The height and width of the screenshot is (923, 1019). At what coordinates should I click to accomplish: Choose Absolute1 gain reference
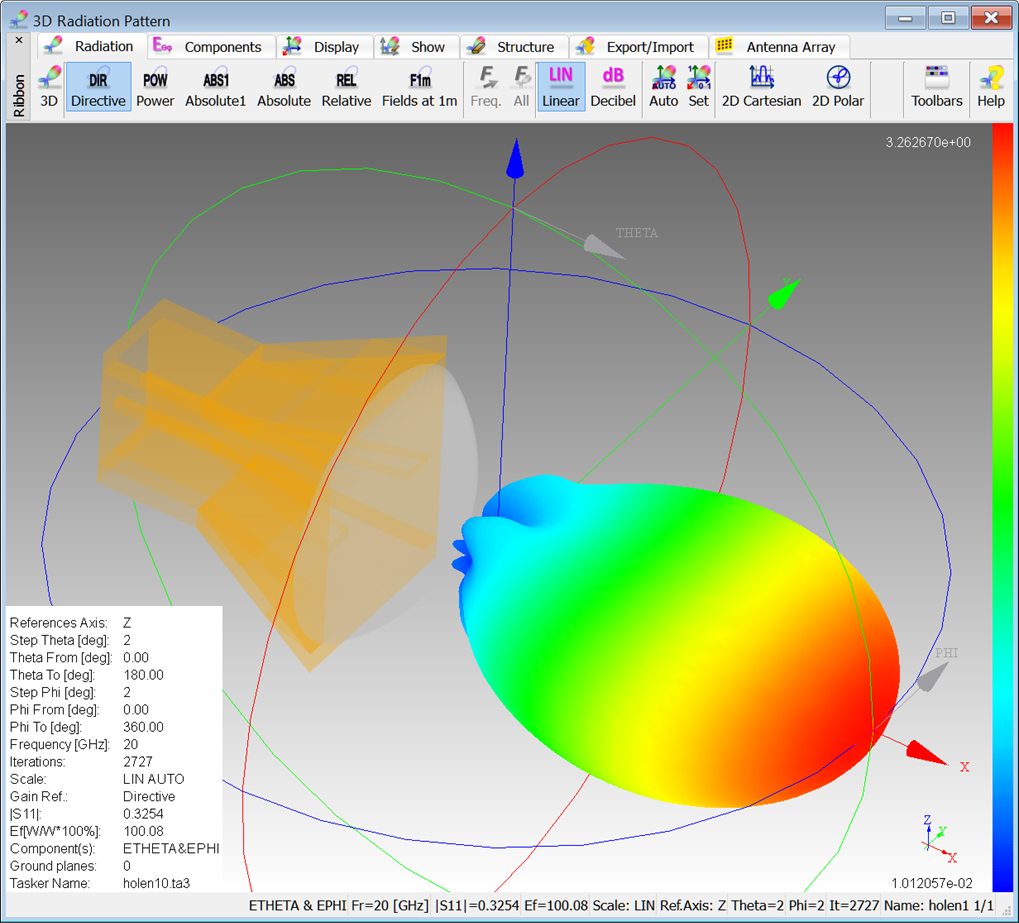[x=216, y=88]
